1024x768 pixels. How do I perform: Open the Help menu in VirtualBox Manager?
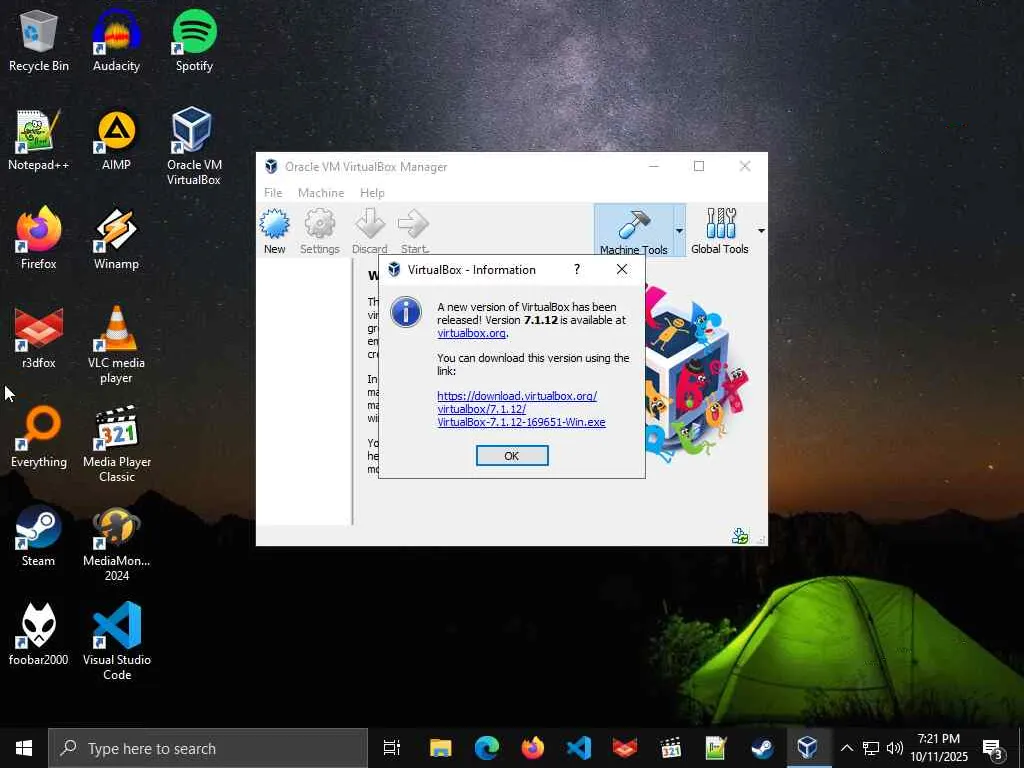372,193
